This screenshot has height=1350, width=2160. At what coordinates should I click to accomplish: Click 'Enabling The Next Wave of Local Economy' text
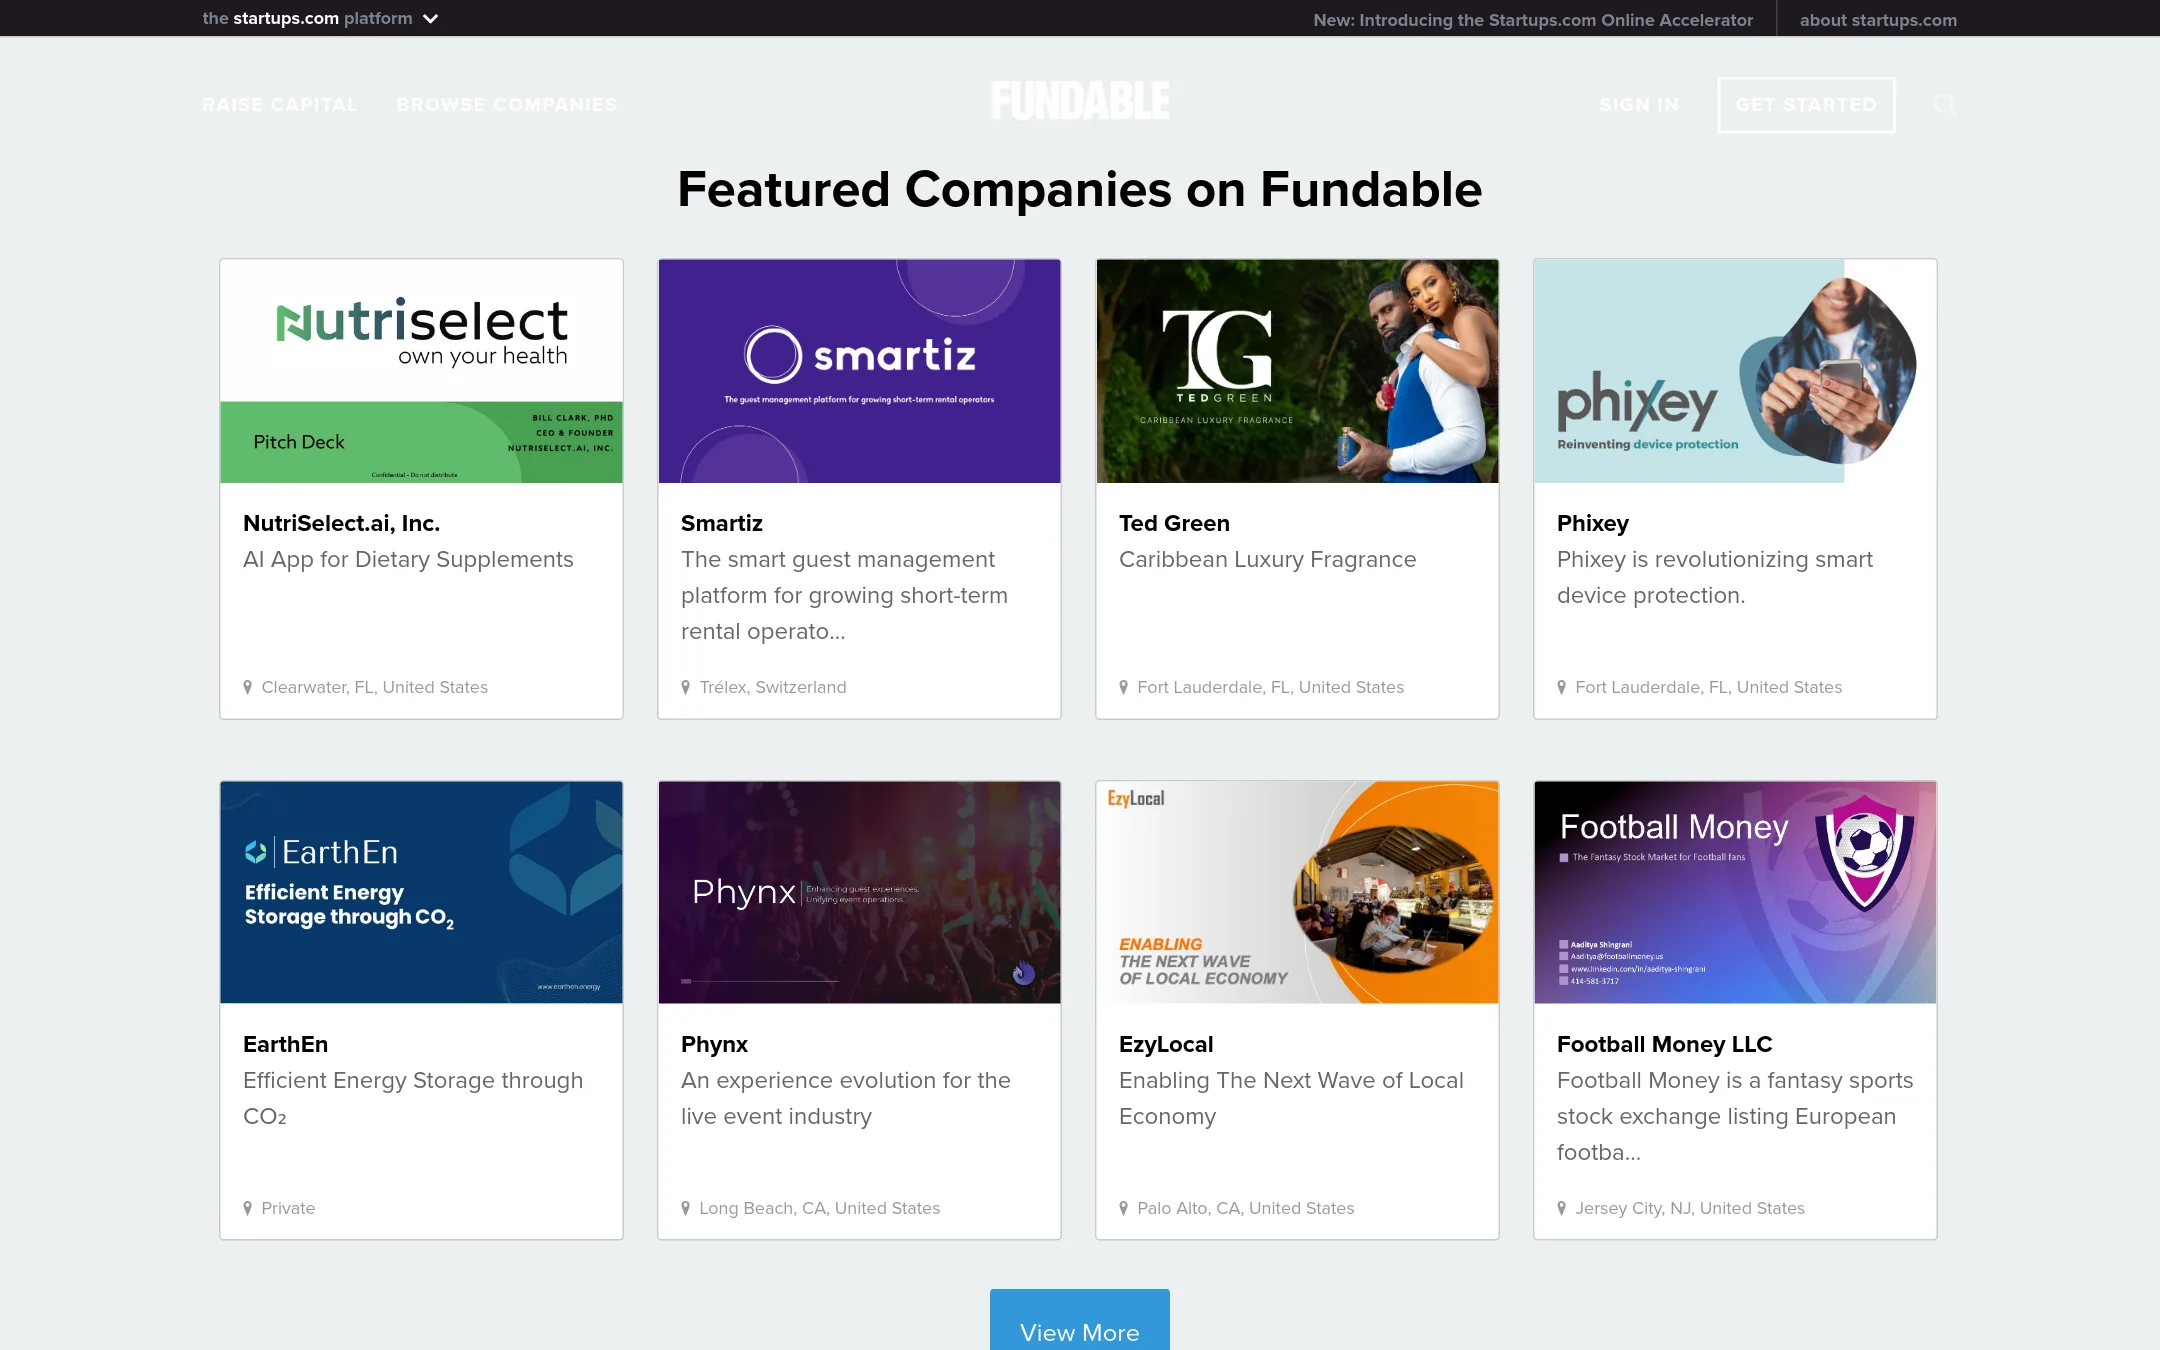1291,1098
